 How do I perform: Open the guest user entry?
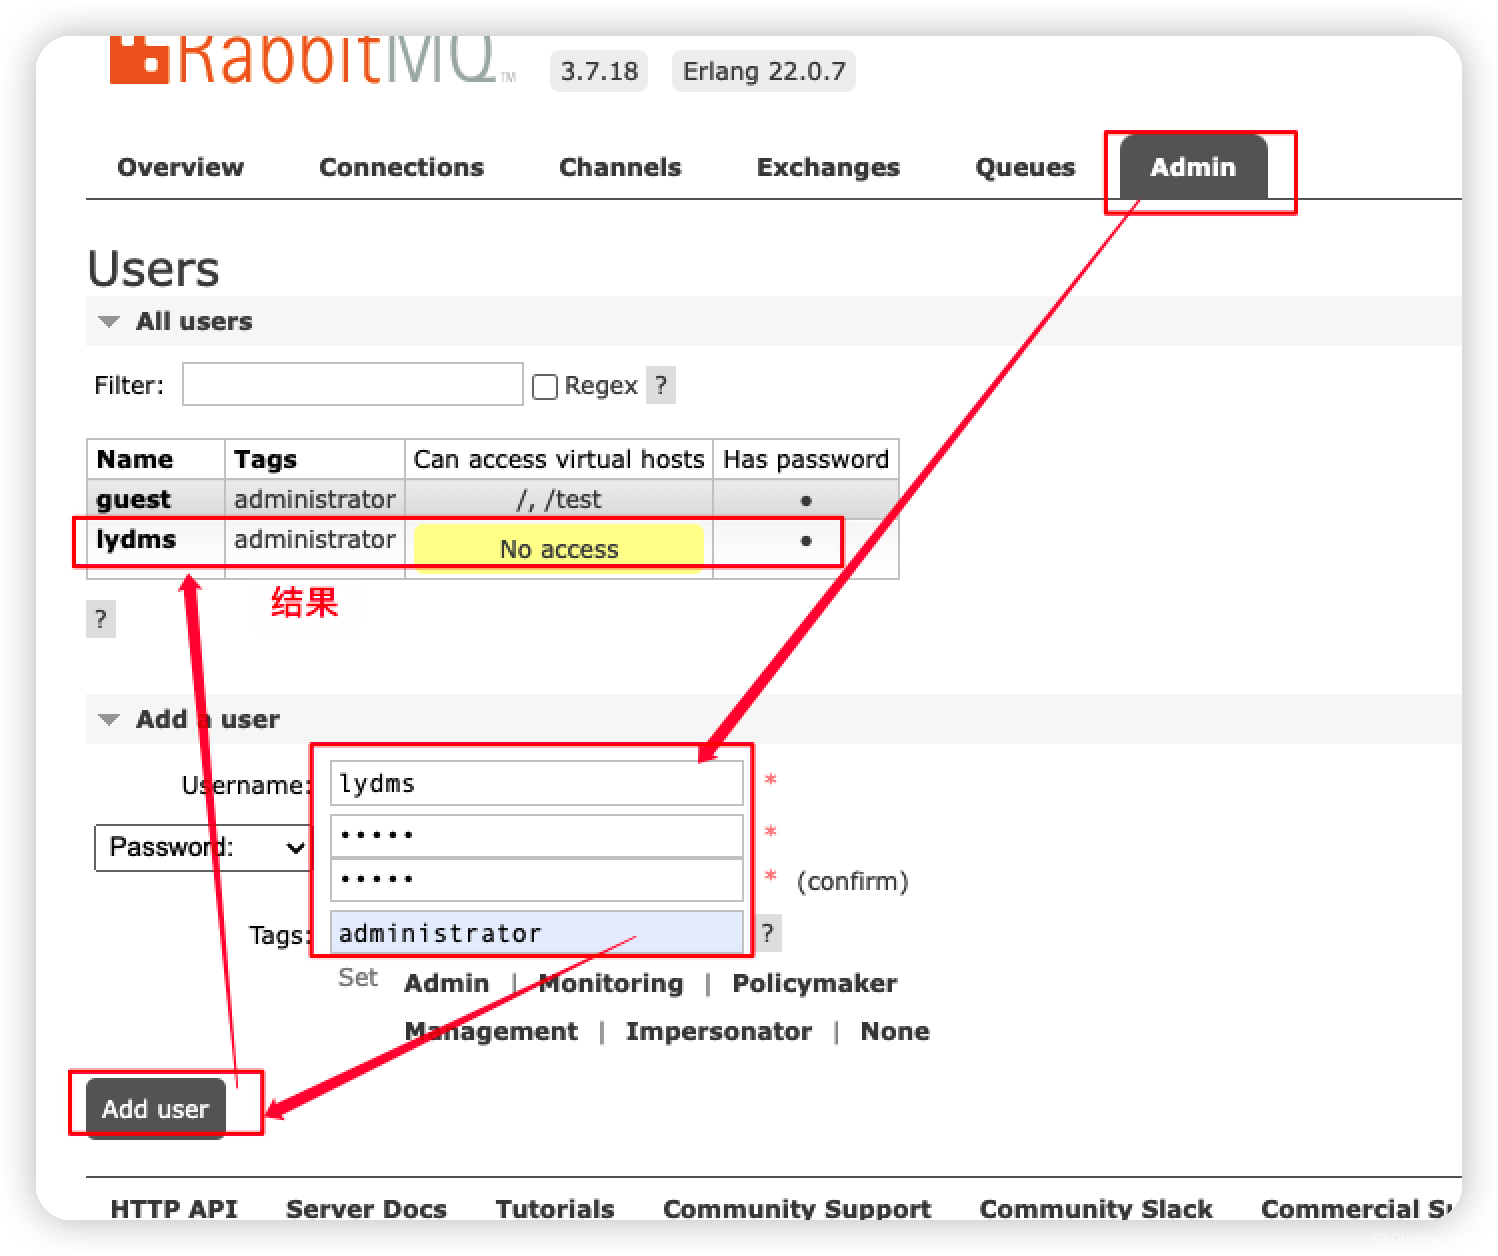click(133, 499)
